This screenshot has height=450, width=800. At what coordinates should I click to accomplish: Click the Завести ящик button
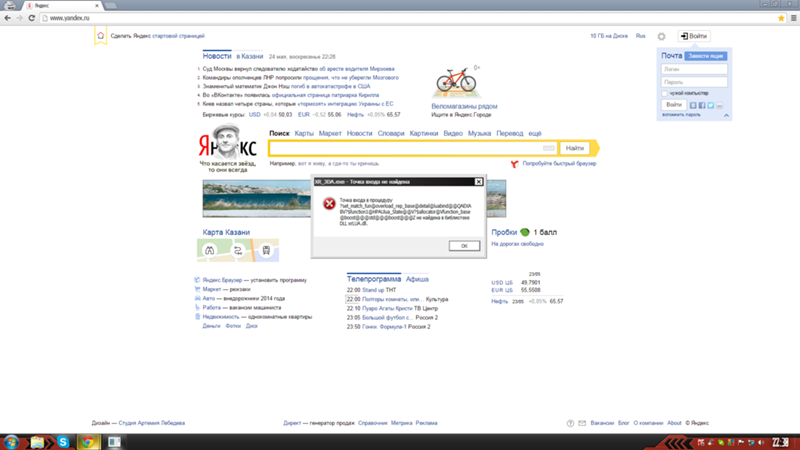pos(706,56)
